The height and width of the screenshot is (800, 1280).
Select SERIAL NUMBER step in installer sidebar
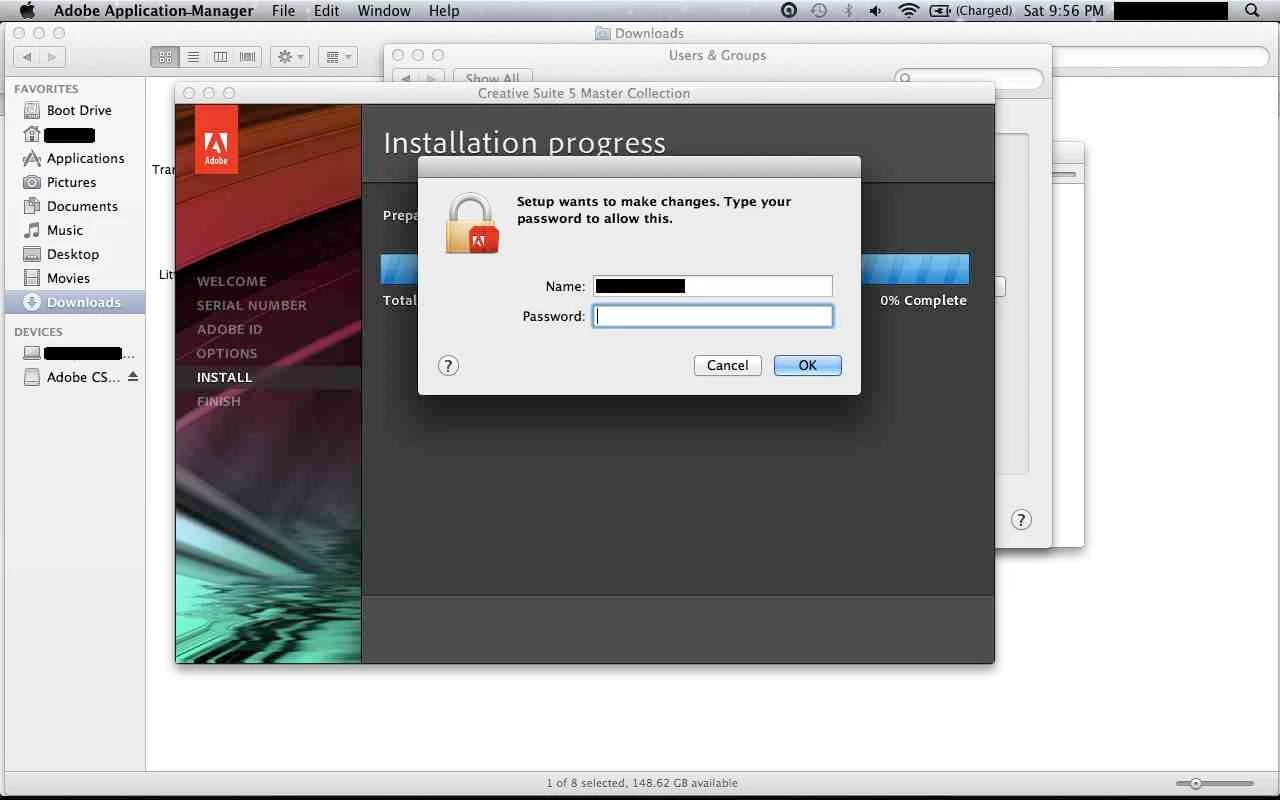tap(252, 305)
